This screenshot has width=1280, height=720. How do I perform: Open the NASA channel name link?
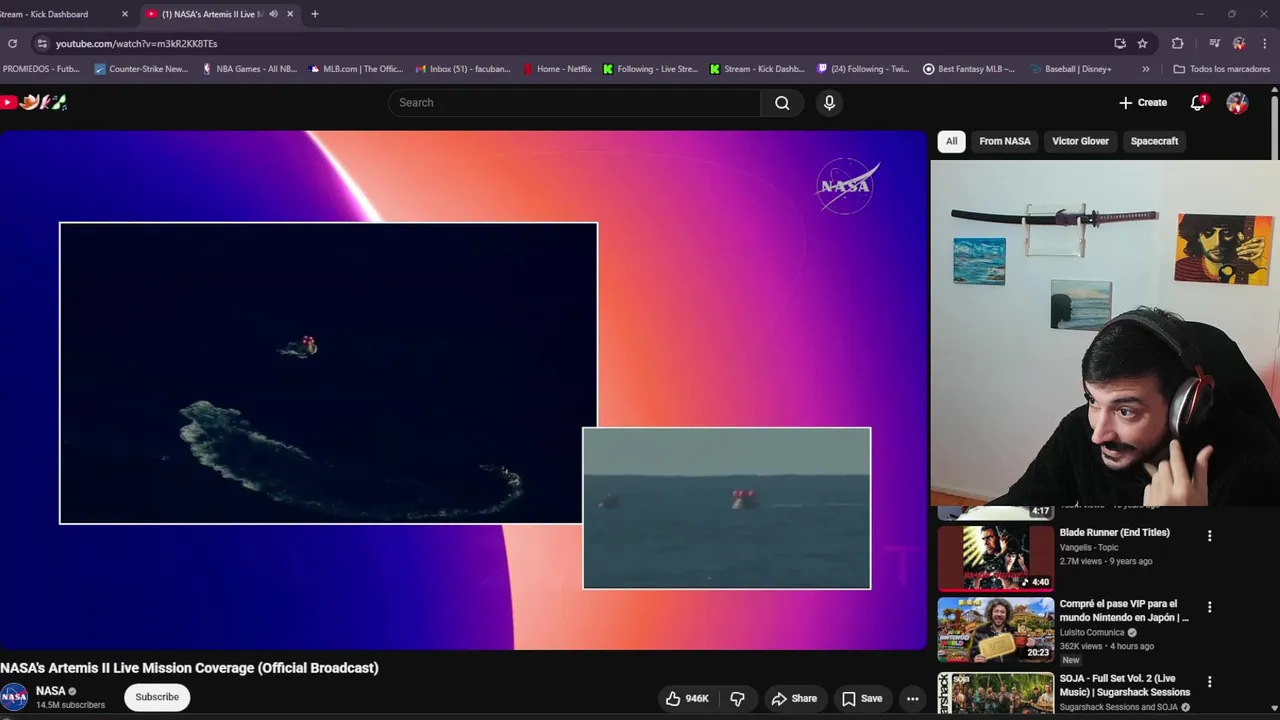tap(50, 691)
